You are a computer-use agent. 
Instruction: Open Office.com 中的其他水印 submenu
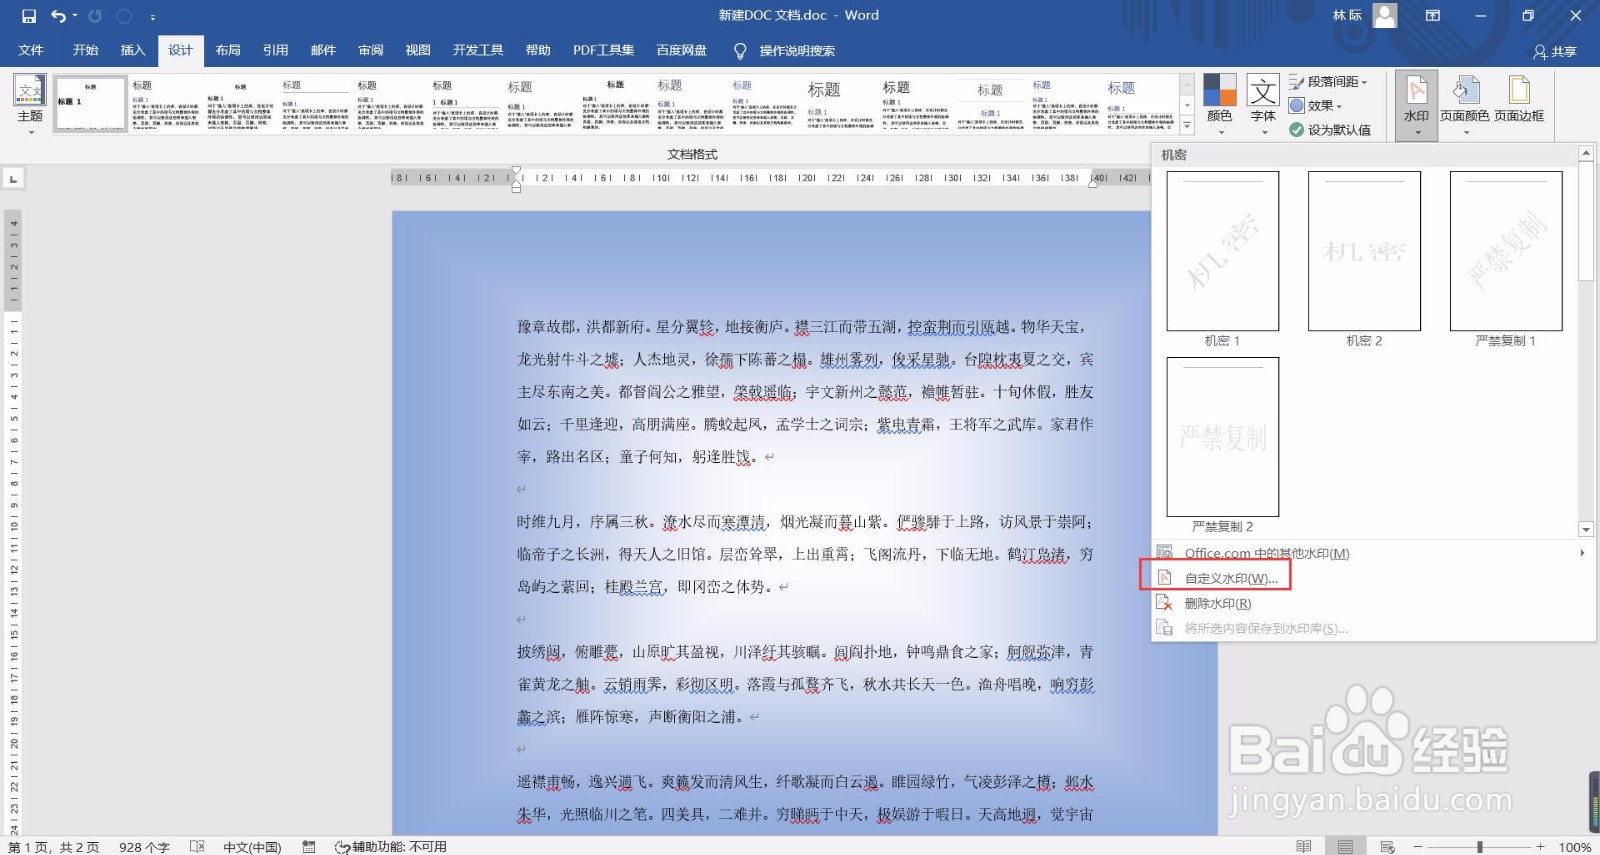tap(1372, 553)
